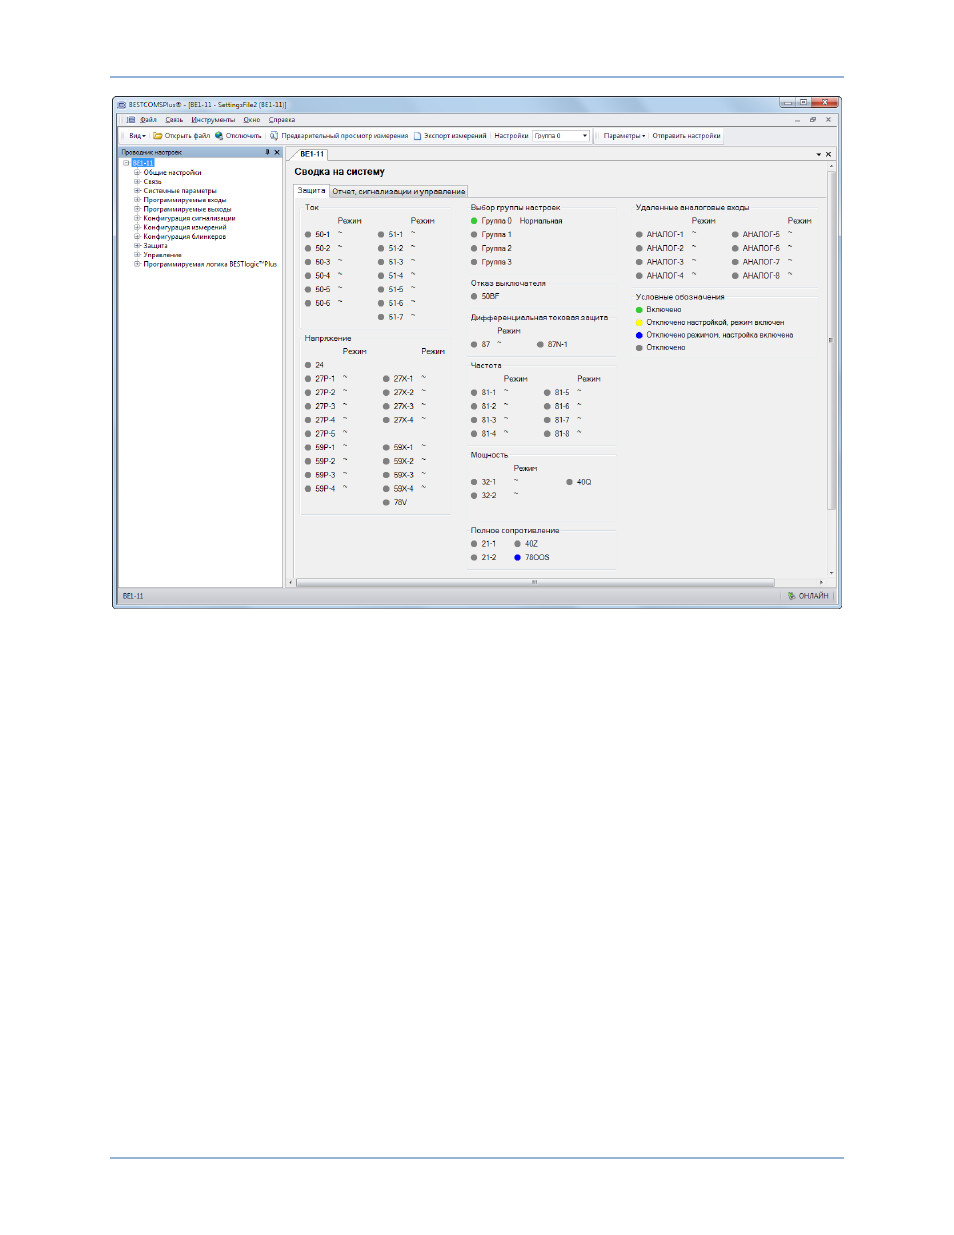Screen dimensions: 954x1235
Task: Click the blue 78OOS indicator
Action: (518, 558)
